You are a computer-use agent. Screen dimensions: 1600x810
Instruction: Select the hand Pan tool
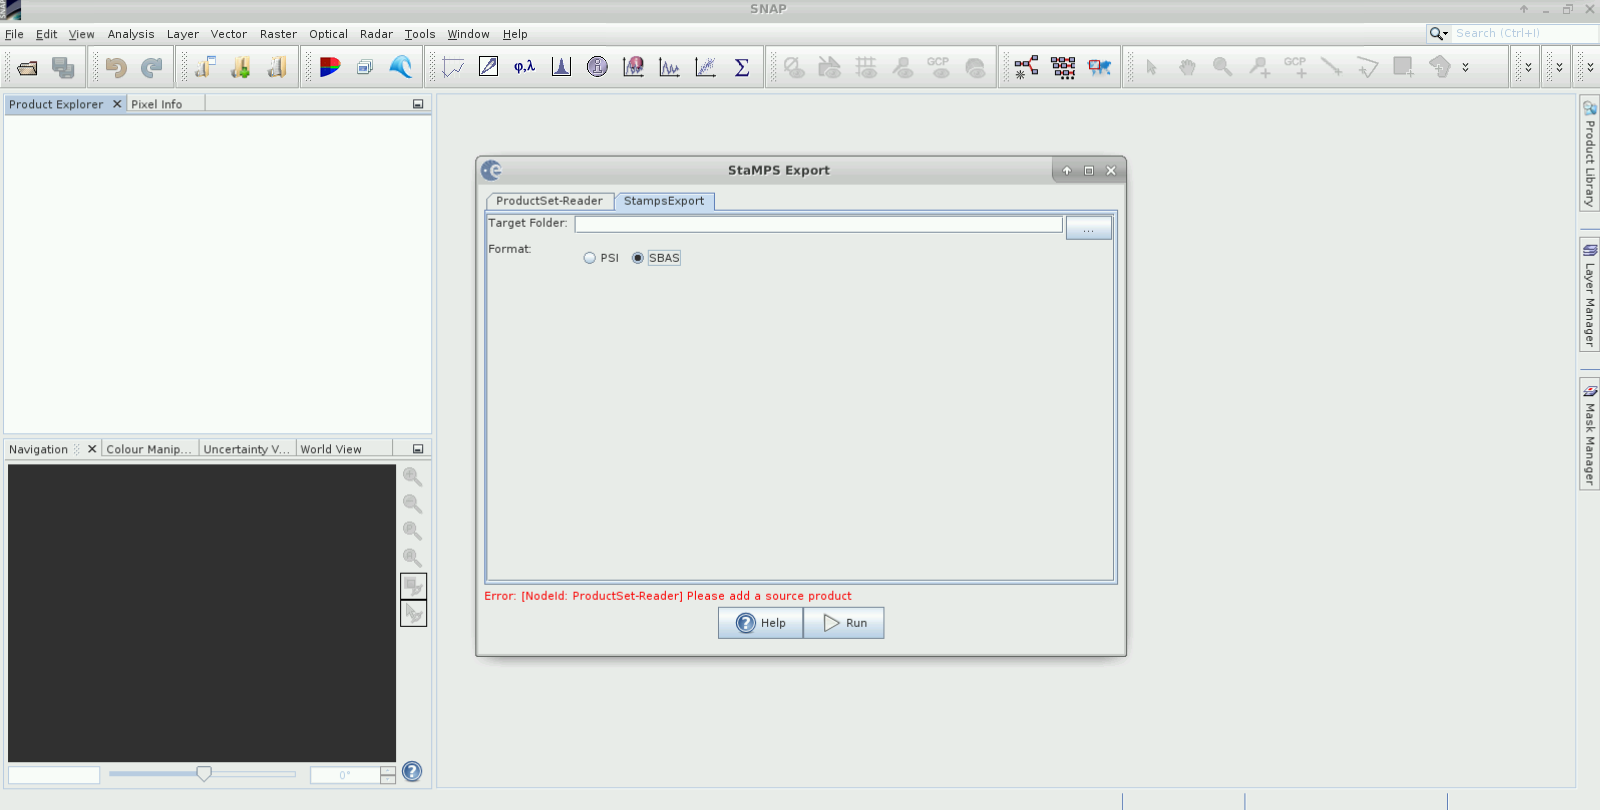(1187, 67)
